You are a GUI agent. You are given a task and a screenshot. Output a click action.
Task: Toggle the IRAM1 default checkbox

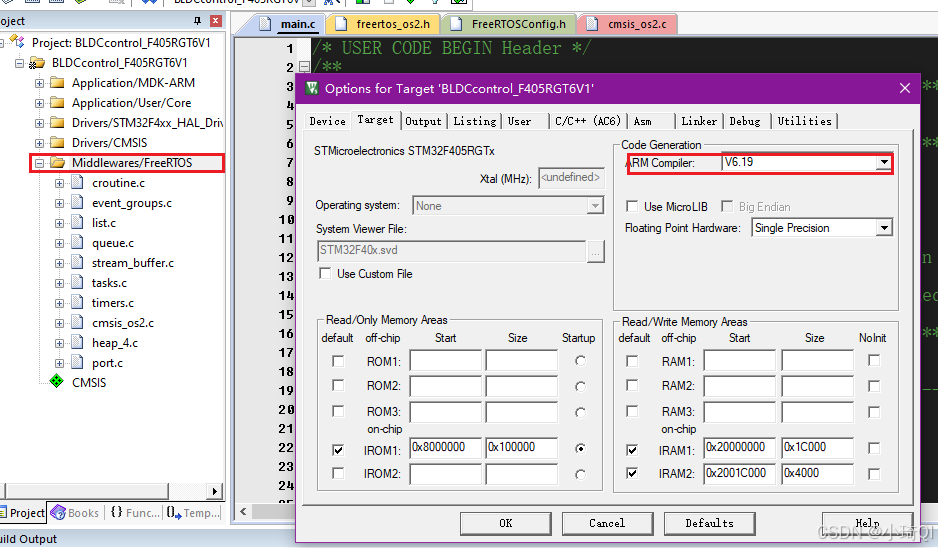[632, 449]
